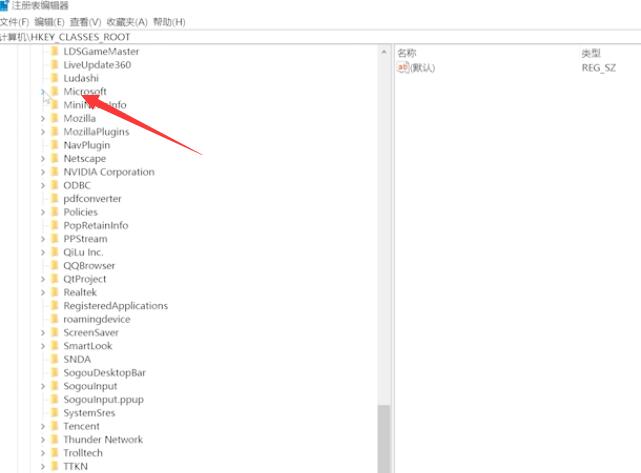Click the folder icon beside NavPlugin
This screenshot has width=641, height=473.
[x=54, y=145]
